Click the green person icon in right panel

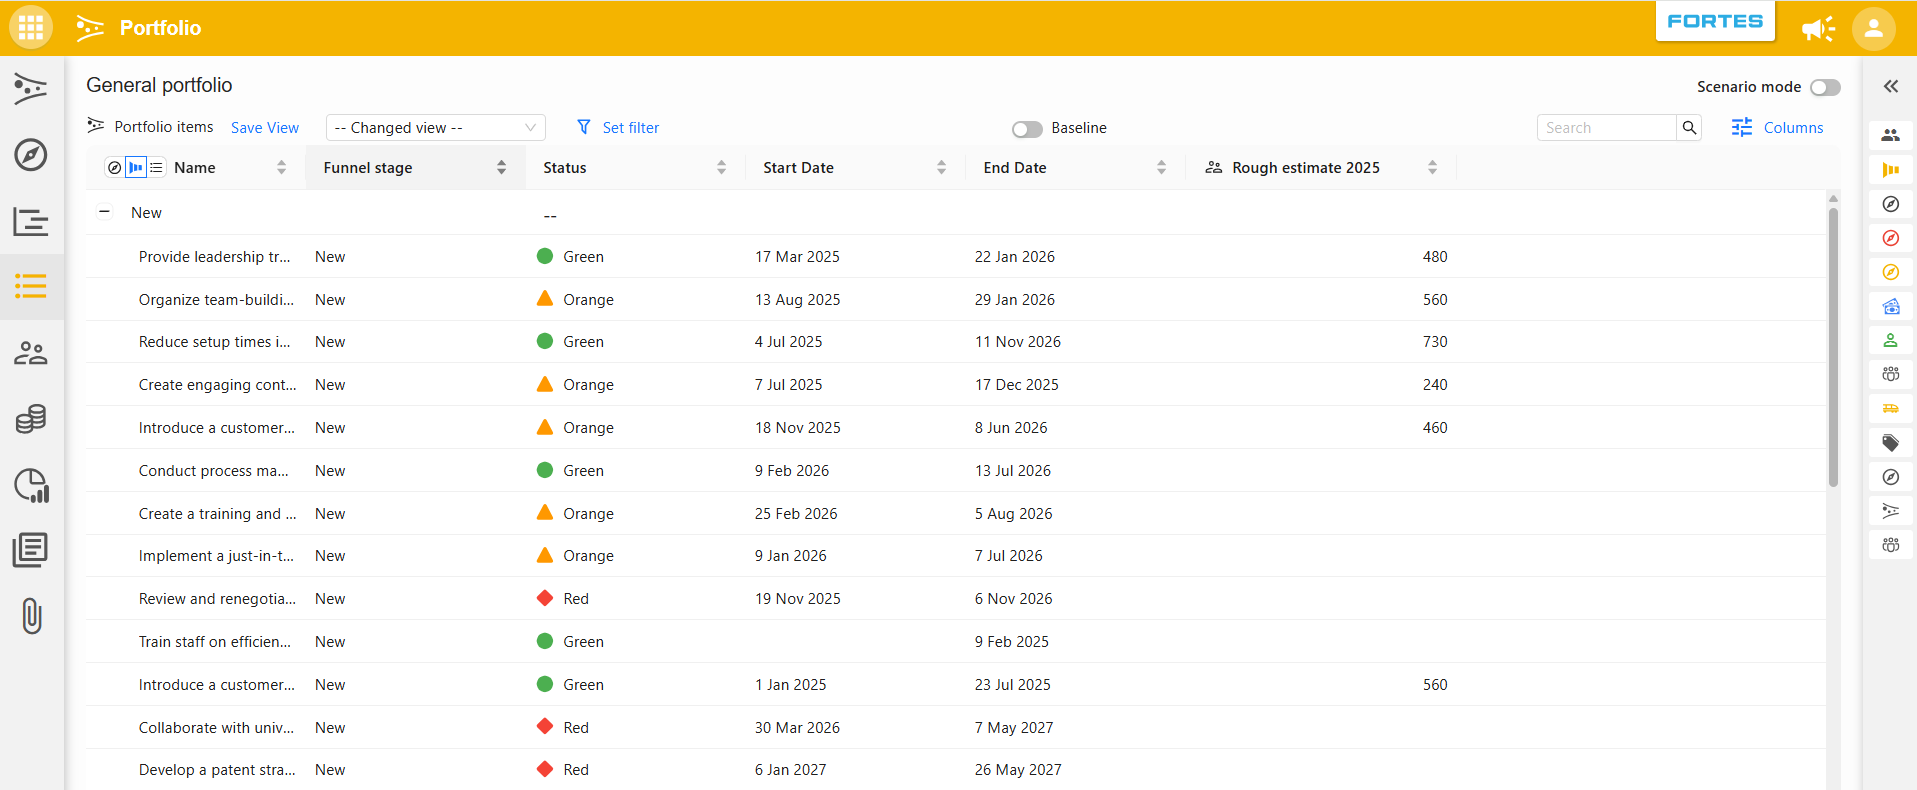pyautogui.click(x=1890, y=340)
